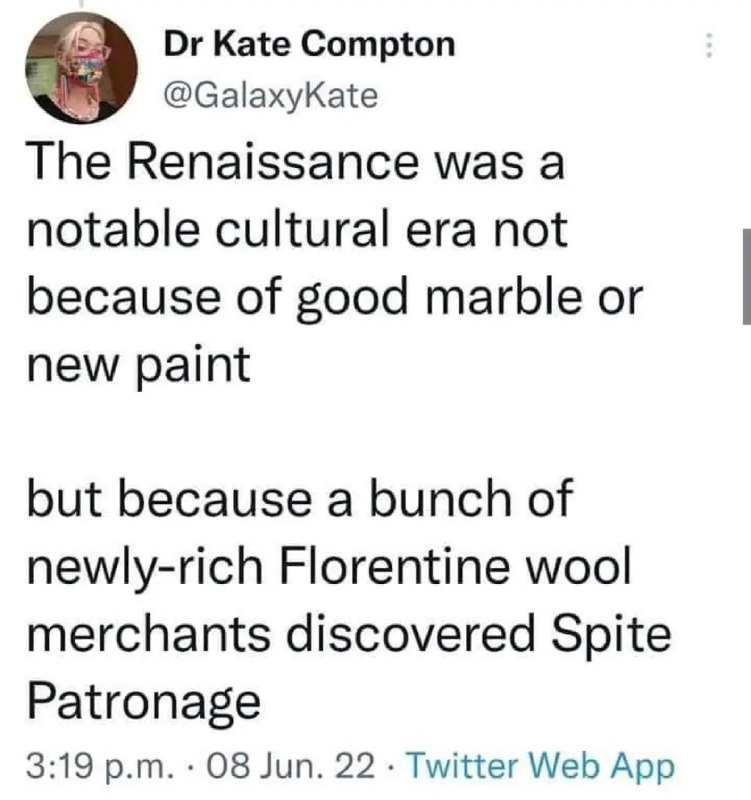Click the word merchants in the tweet
Viewport: 751px width, 800px height.
click(x=148, y=634)
